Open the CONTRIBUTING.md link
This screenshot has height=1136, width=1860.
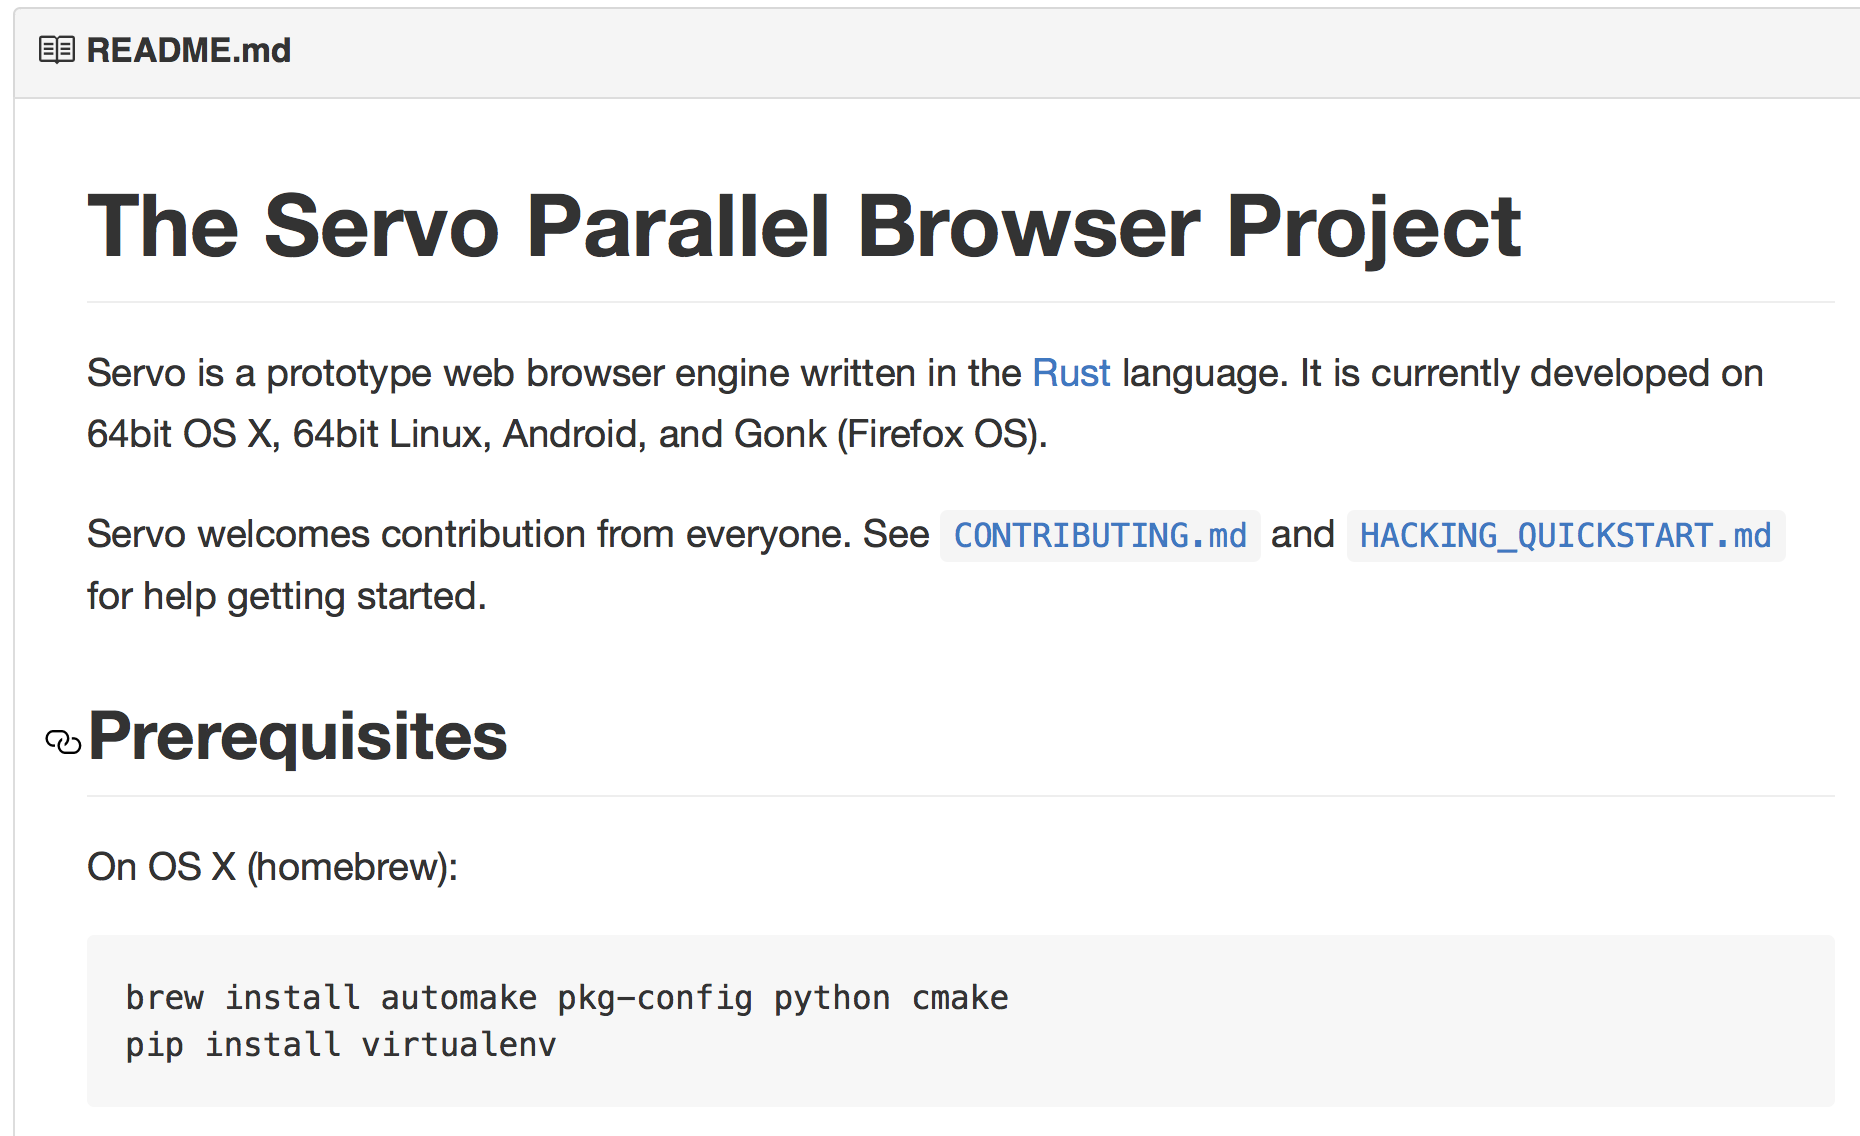tap(1100, 536)
